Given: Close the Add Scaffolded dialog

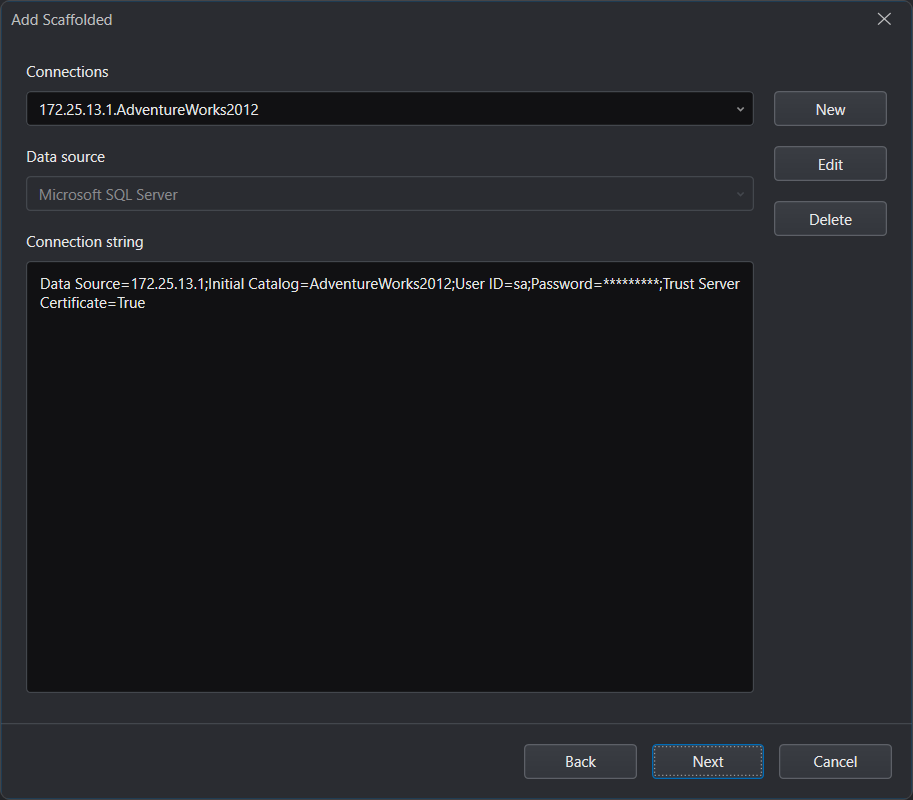Looking at the screenshot, I should [884, 19].
